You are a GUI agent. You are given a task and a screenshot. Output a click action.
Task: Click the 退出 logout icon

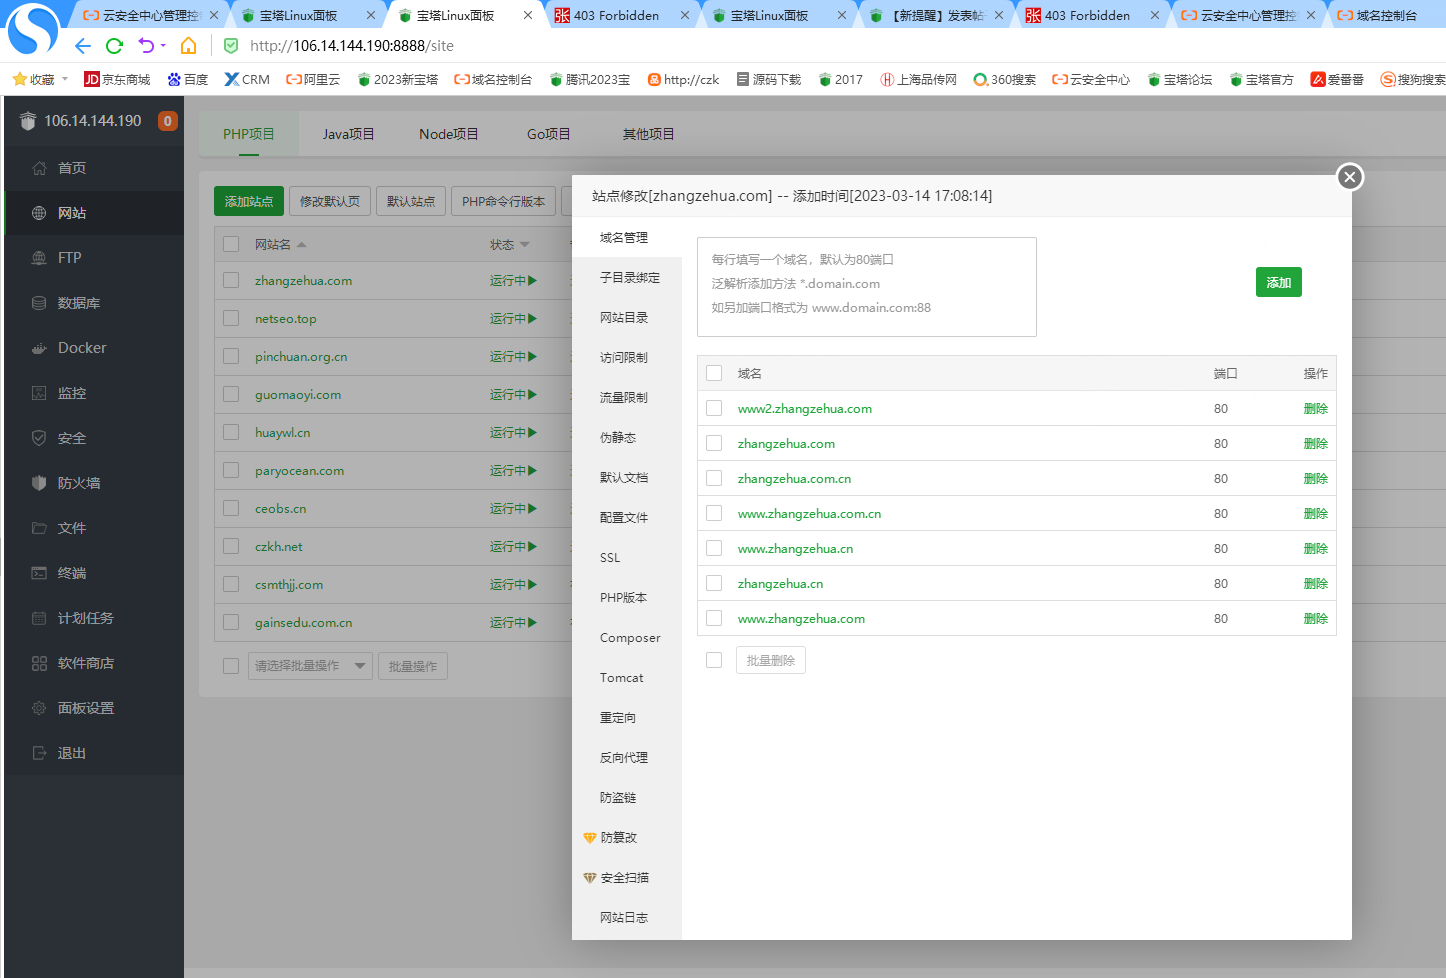pyautogui.click(x=39, y=753)
